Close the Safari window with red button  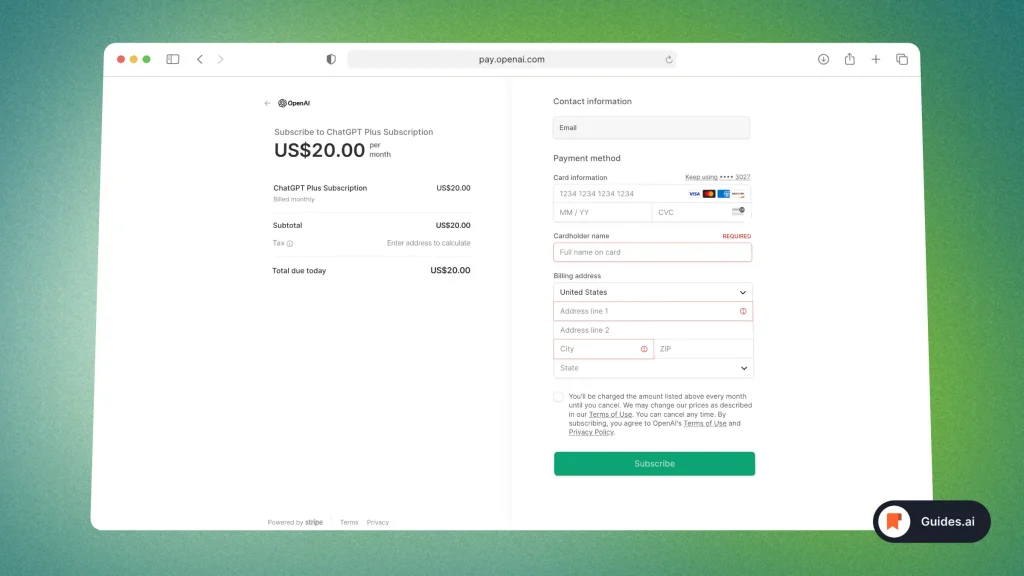click(x=121, y=59)
